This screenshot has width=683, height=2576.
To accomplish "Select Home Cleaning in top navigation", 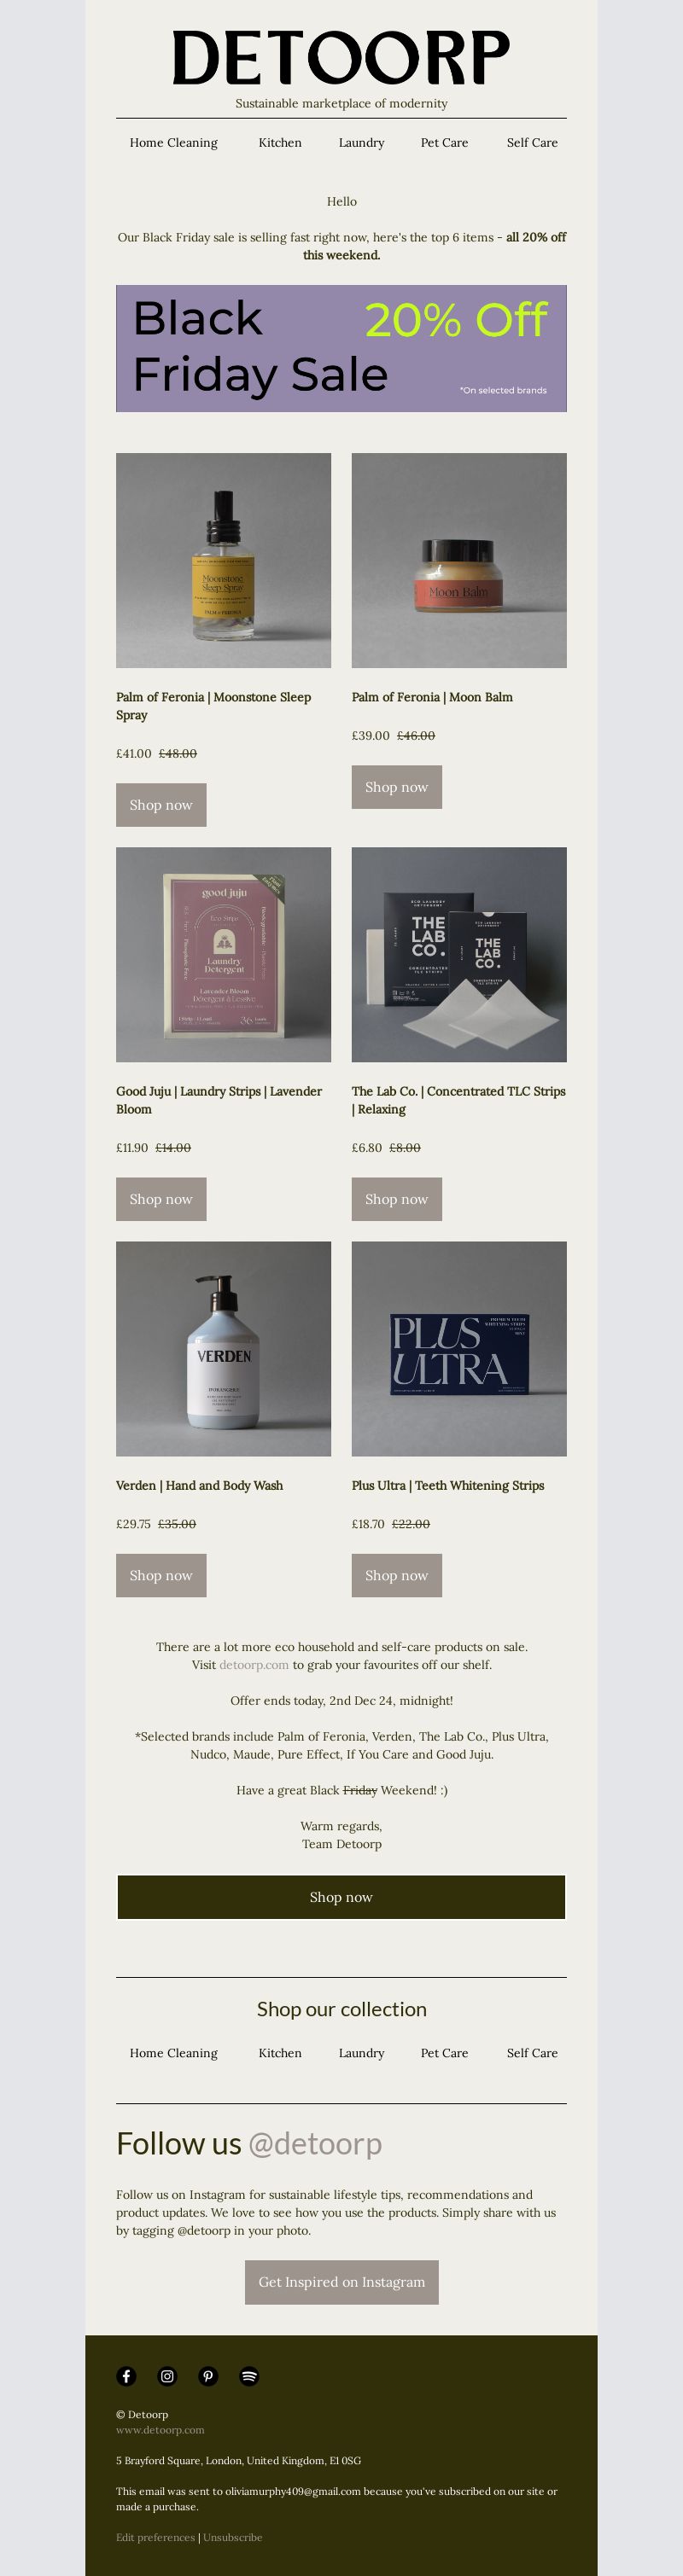I will (173, 143).
